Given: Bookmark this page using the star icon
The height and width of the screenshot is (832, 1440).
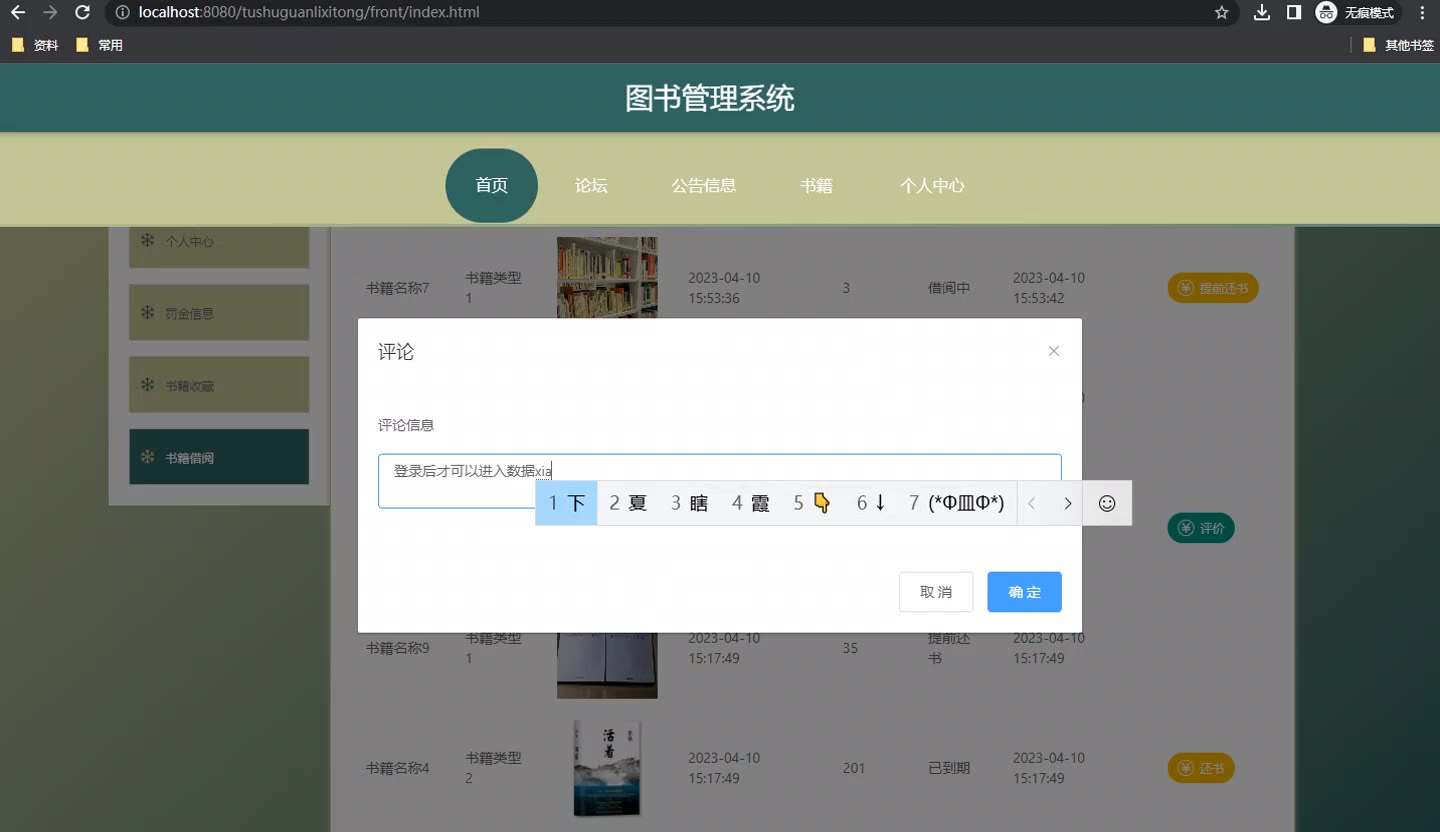Looking at the screenshot, I should coord(1221,13).
